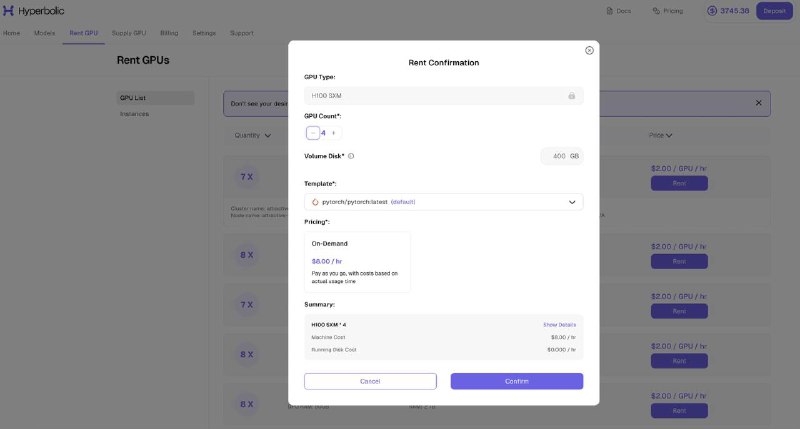Open Docs from the document icon

[609, 11]
